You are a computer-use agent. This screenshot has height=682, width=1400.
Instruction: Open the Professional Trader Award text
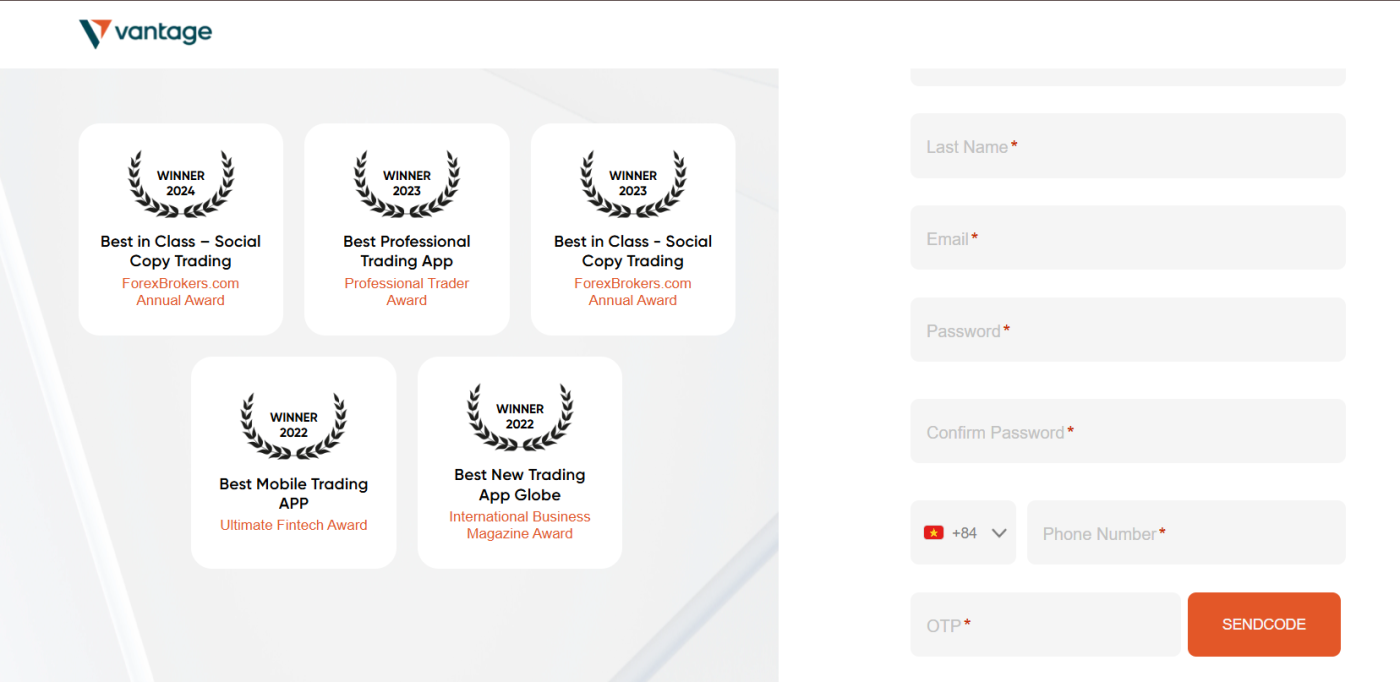[407, 292]
